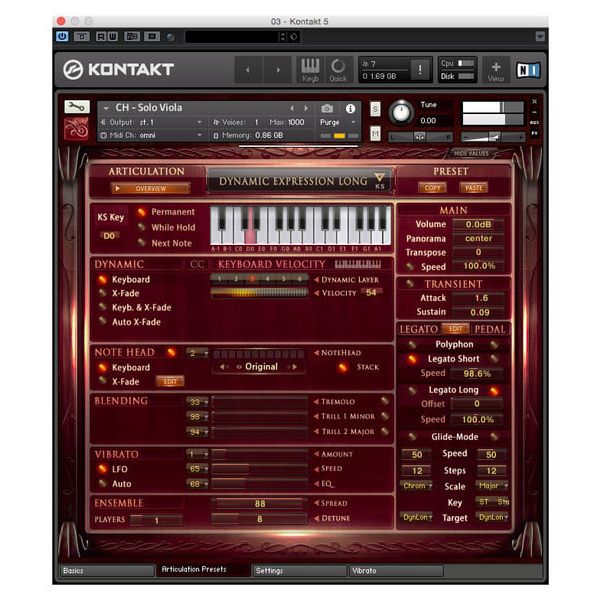Image resolution: width=600 pixels, height=600 pixels.
Task: Open Tremolo blending value 33 dropdown
Action: 198,402
